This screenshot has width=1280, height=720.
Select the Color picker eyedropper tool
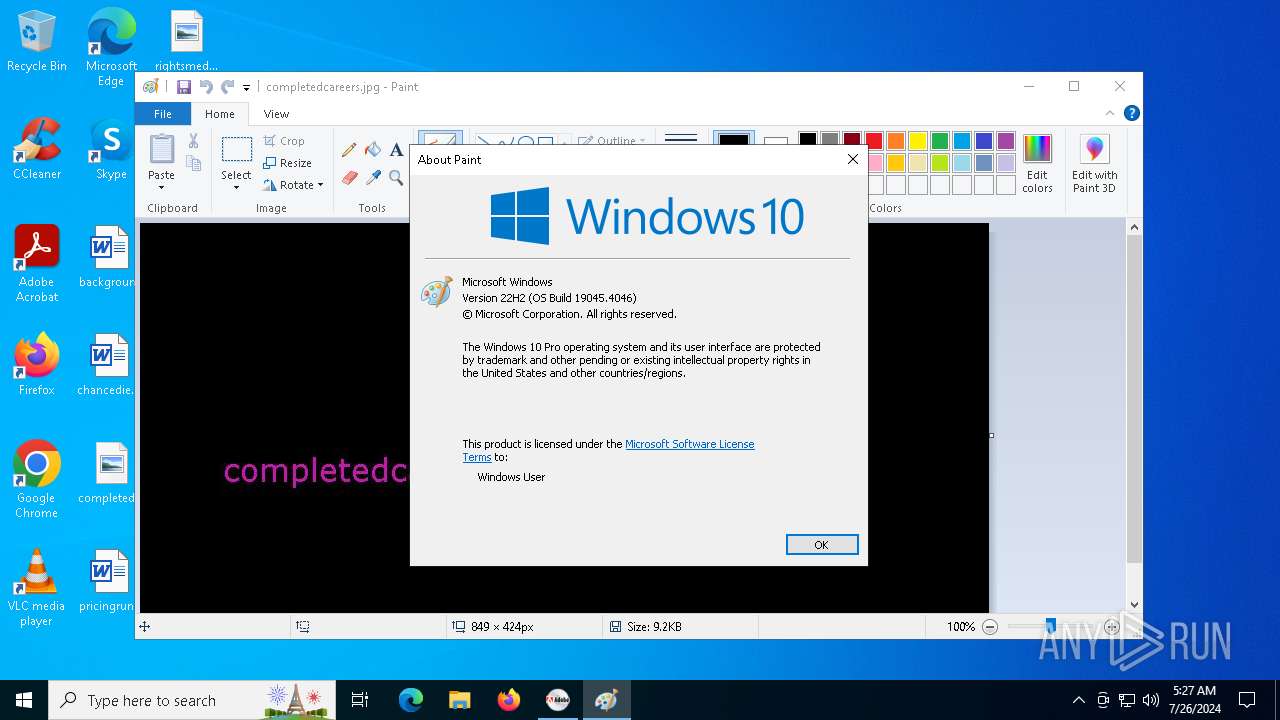373,178
